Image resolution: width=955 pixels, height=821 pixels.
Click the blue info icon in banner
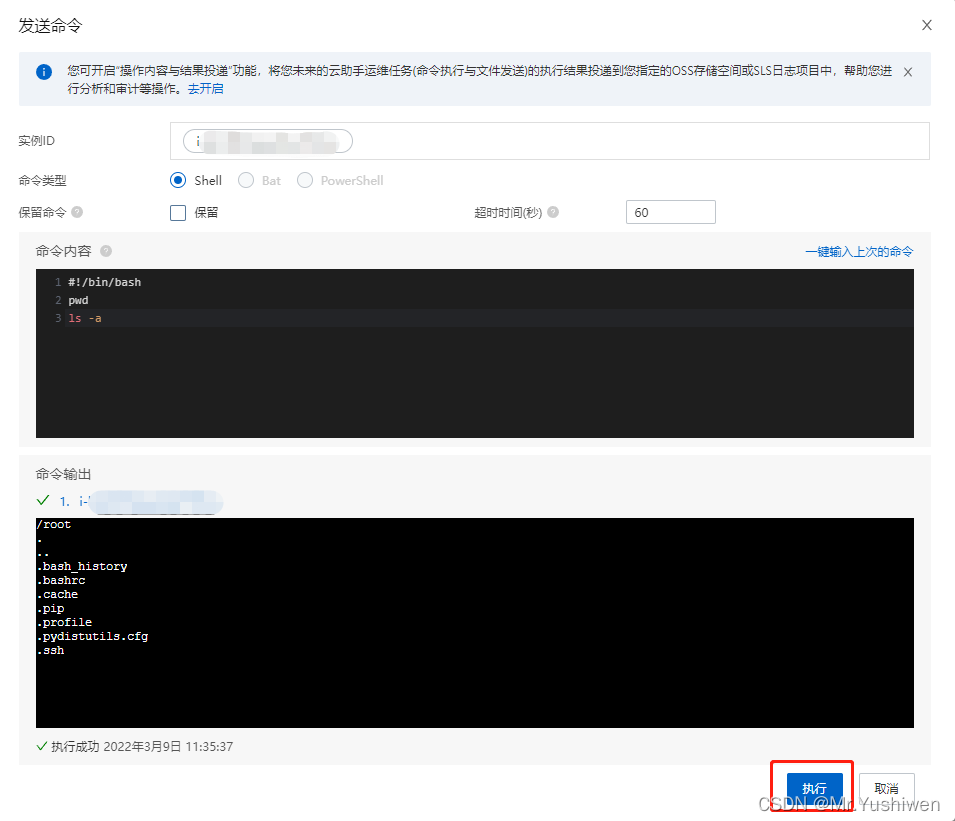tap(44, 72)
